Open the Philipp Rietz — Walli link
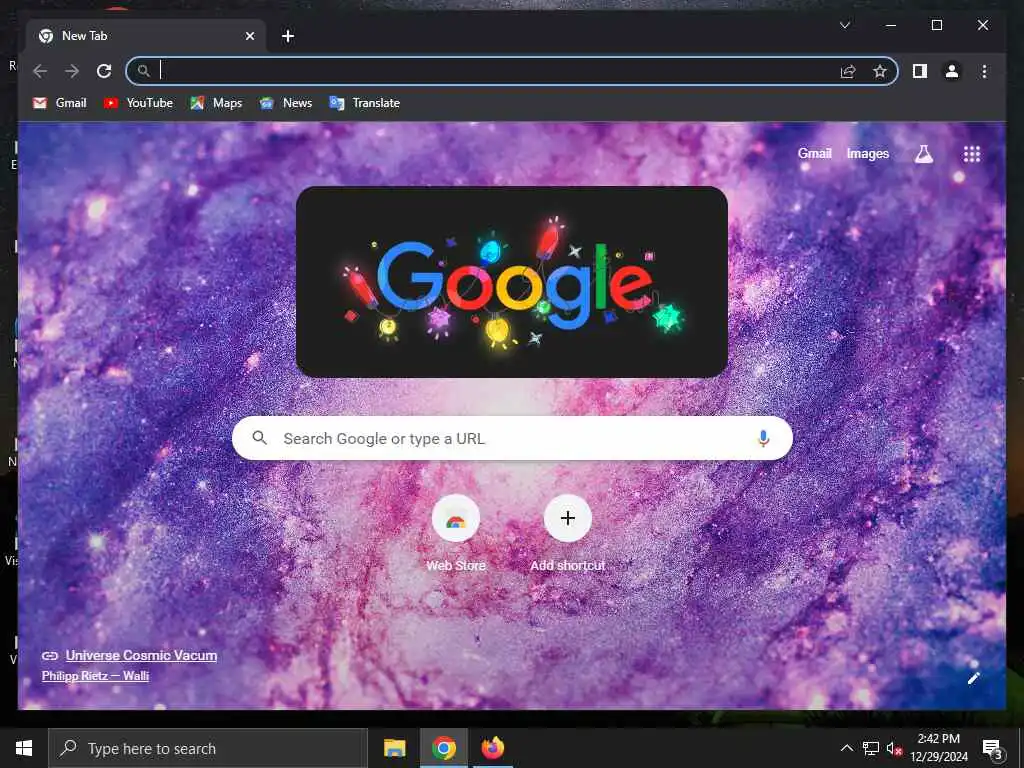1024x768 pixels. coord(95,676)
